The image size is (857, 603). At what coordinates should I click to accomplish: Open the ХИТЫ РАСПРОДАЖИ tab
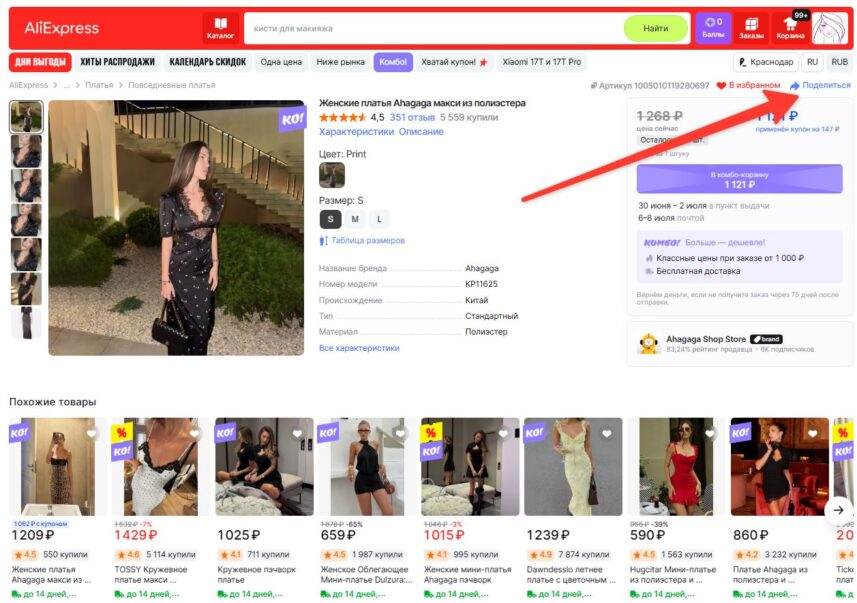118,62
